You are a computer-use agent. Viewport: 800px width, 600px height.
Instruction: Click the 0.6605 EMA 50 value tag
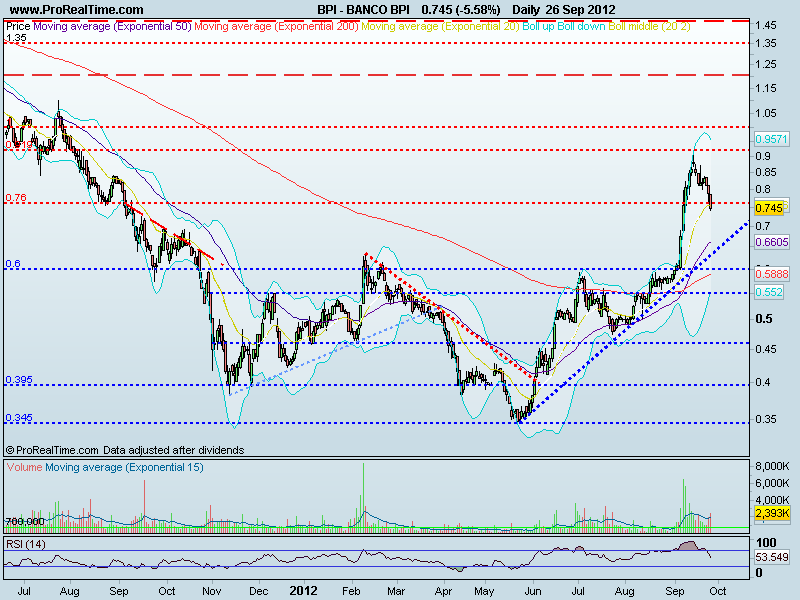coord(771,242)
